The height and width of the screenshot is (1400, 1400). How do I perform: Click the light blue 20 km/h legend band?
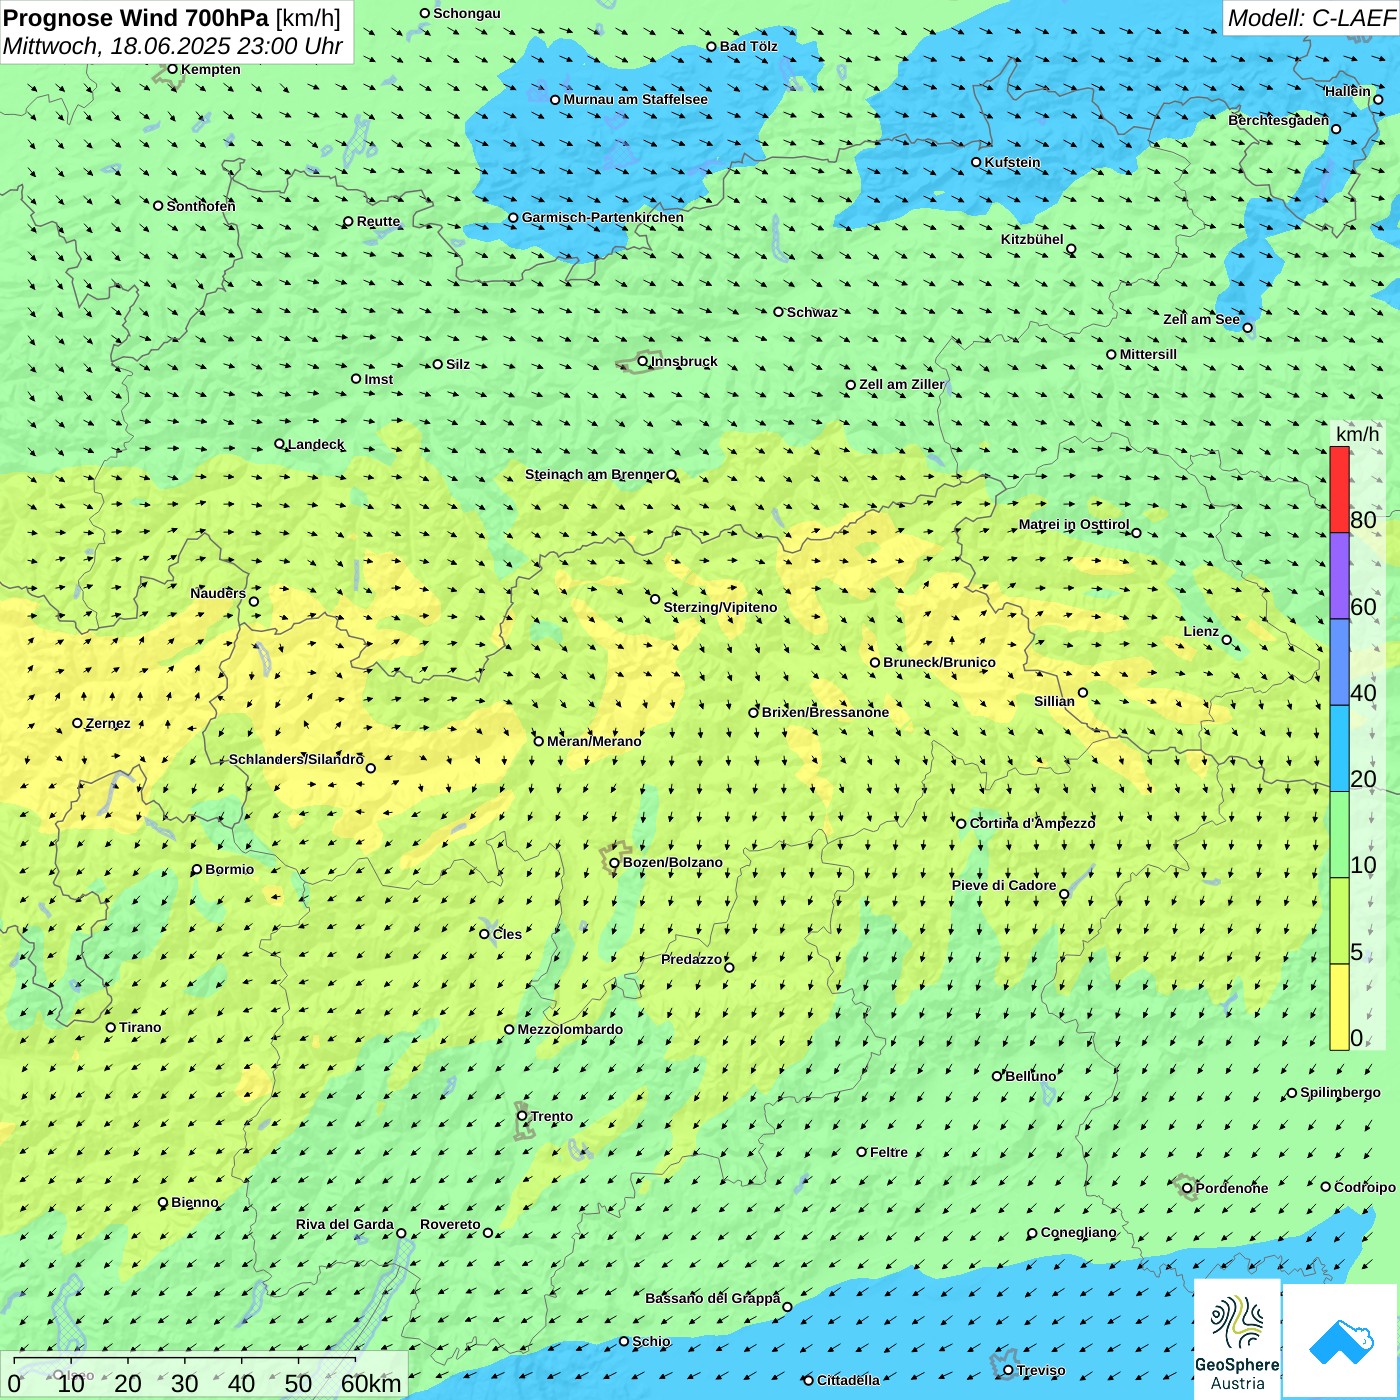[1339, 748]
